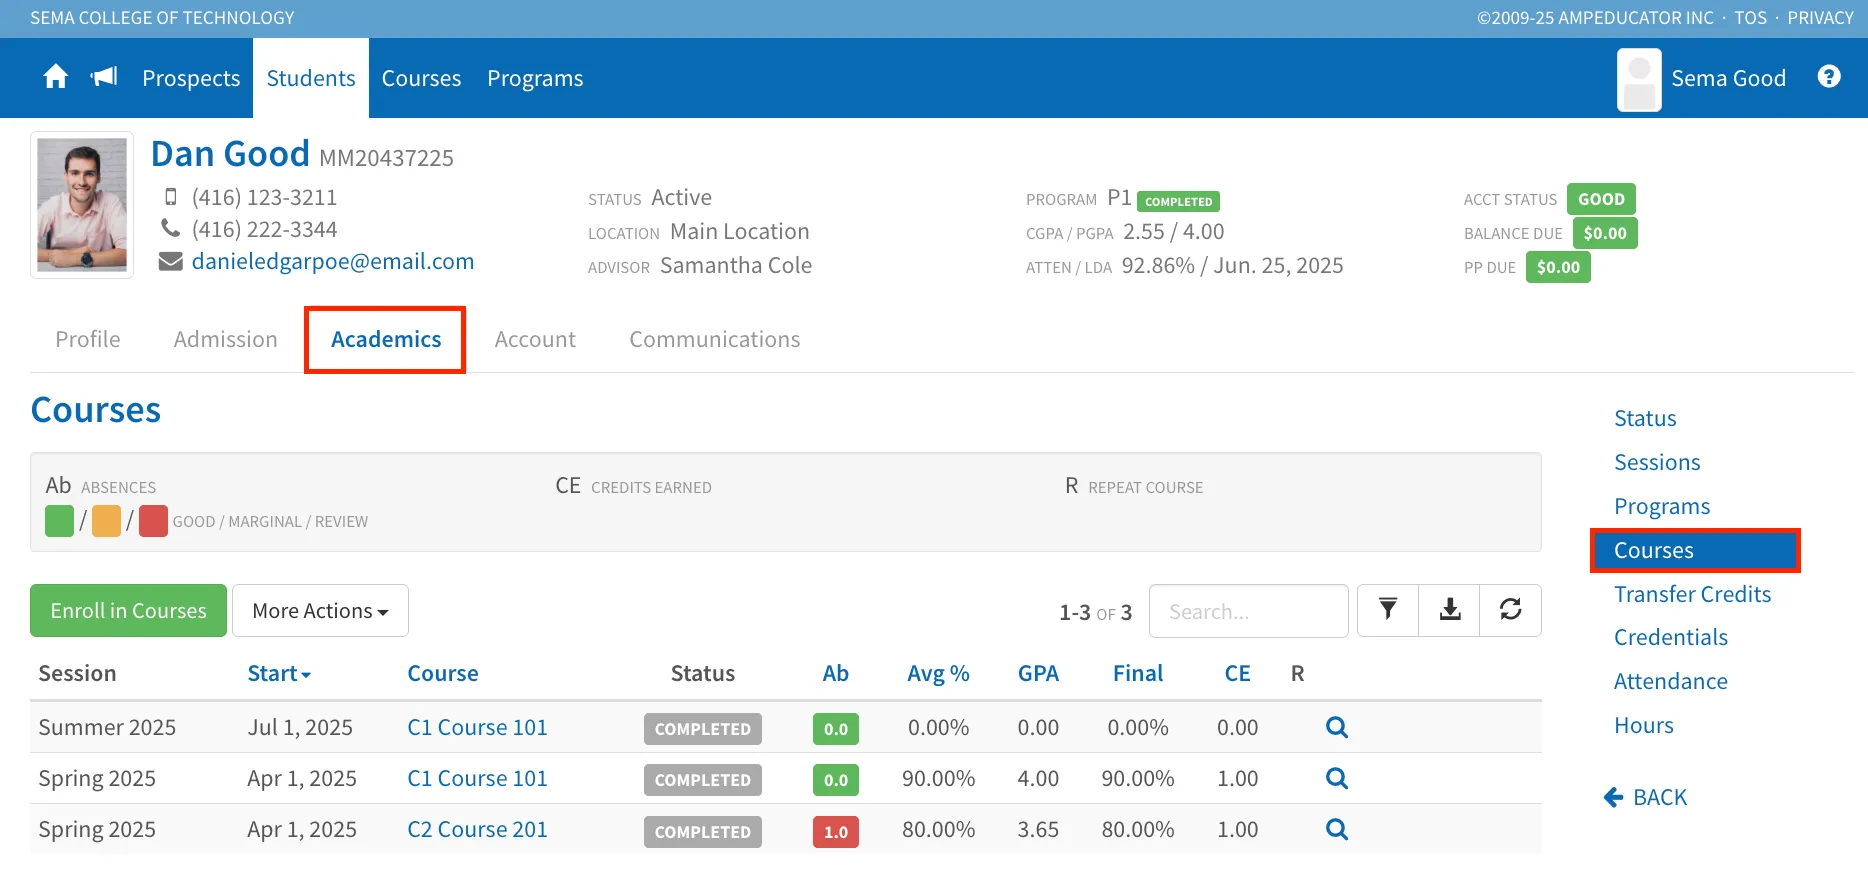Screen dimensions: 1868x882
Task: Download the course list
Action: pos(1450,610)
